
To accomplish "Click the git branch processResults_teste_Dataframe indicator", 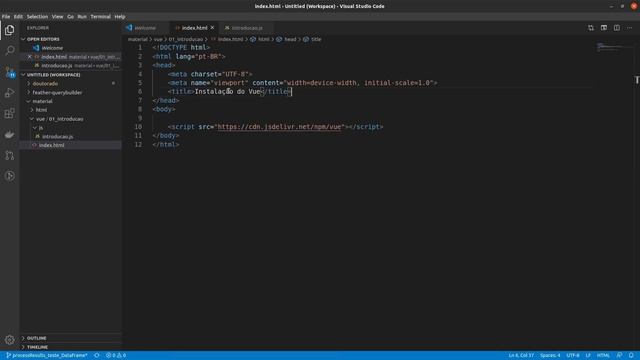I will coord(47,356).
